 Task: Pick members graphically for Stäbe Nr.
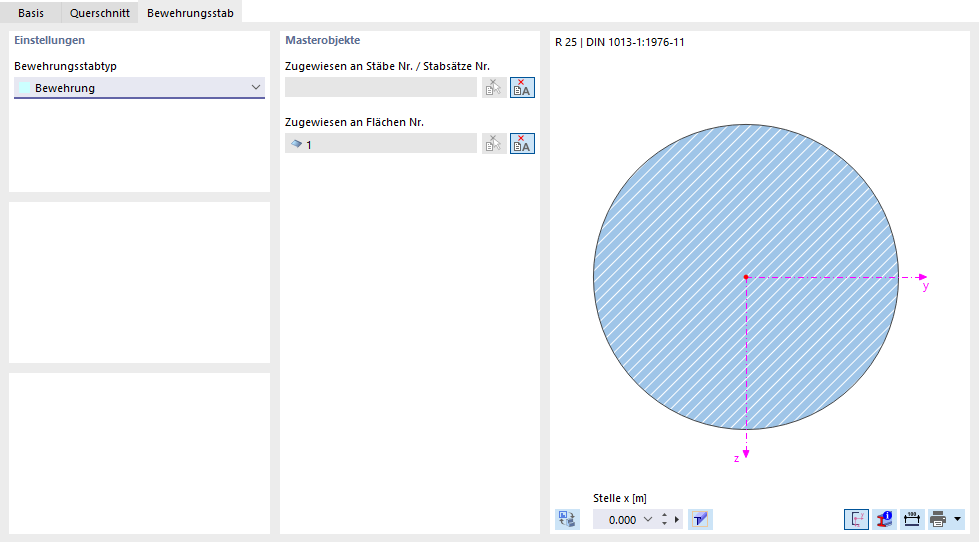pos(494,87)
